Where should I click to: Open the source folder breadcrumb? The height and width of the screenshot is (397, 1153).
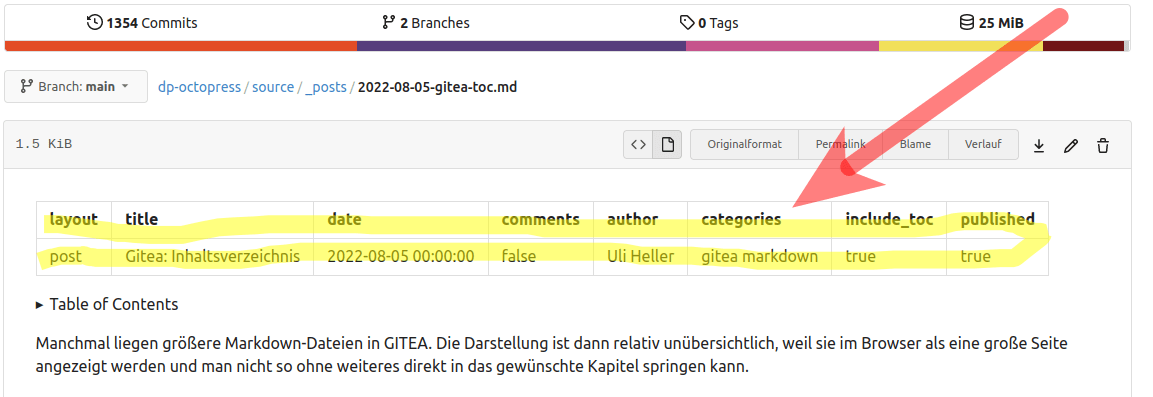coord(273,87)
